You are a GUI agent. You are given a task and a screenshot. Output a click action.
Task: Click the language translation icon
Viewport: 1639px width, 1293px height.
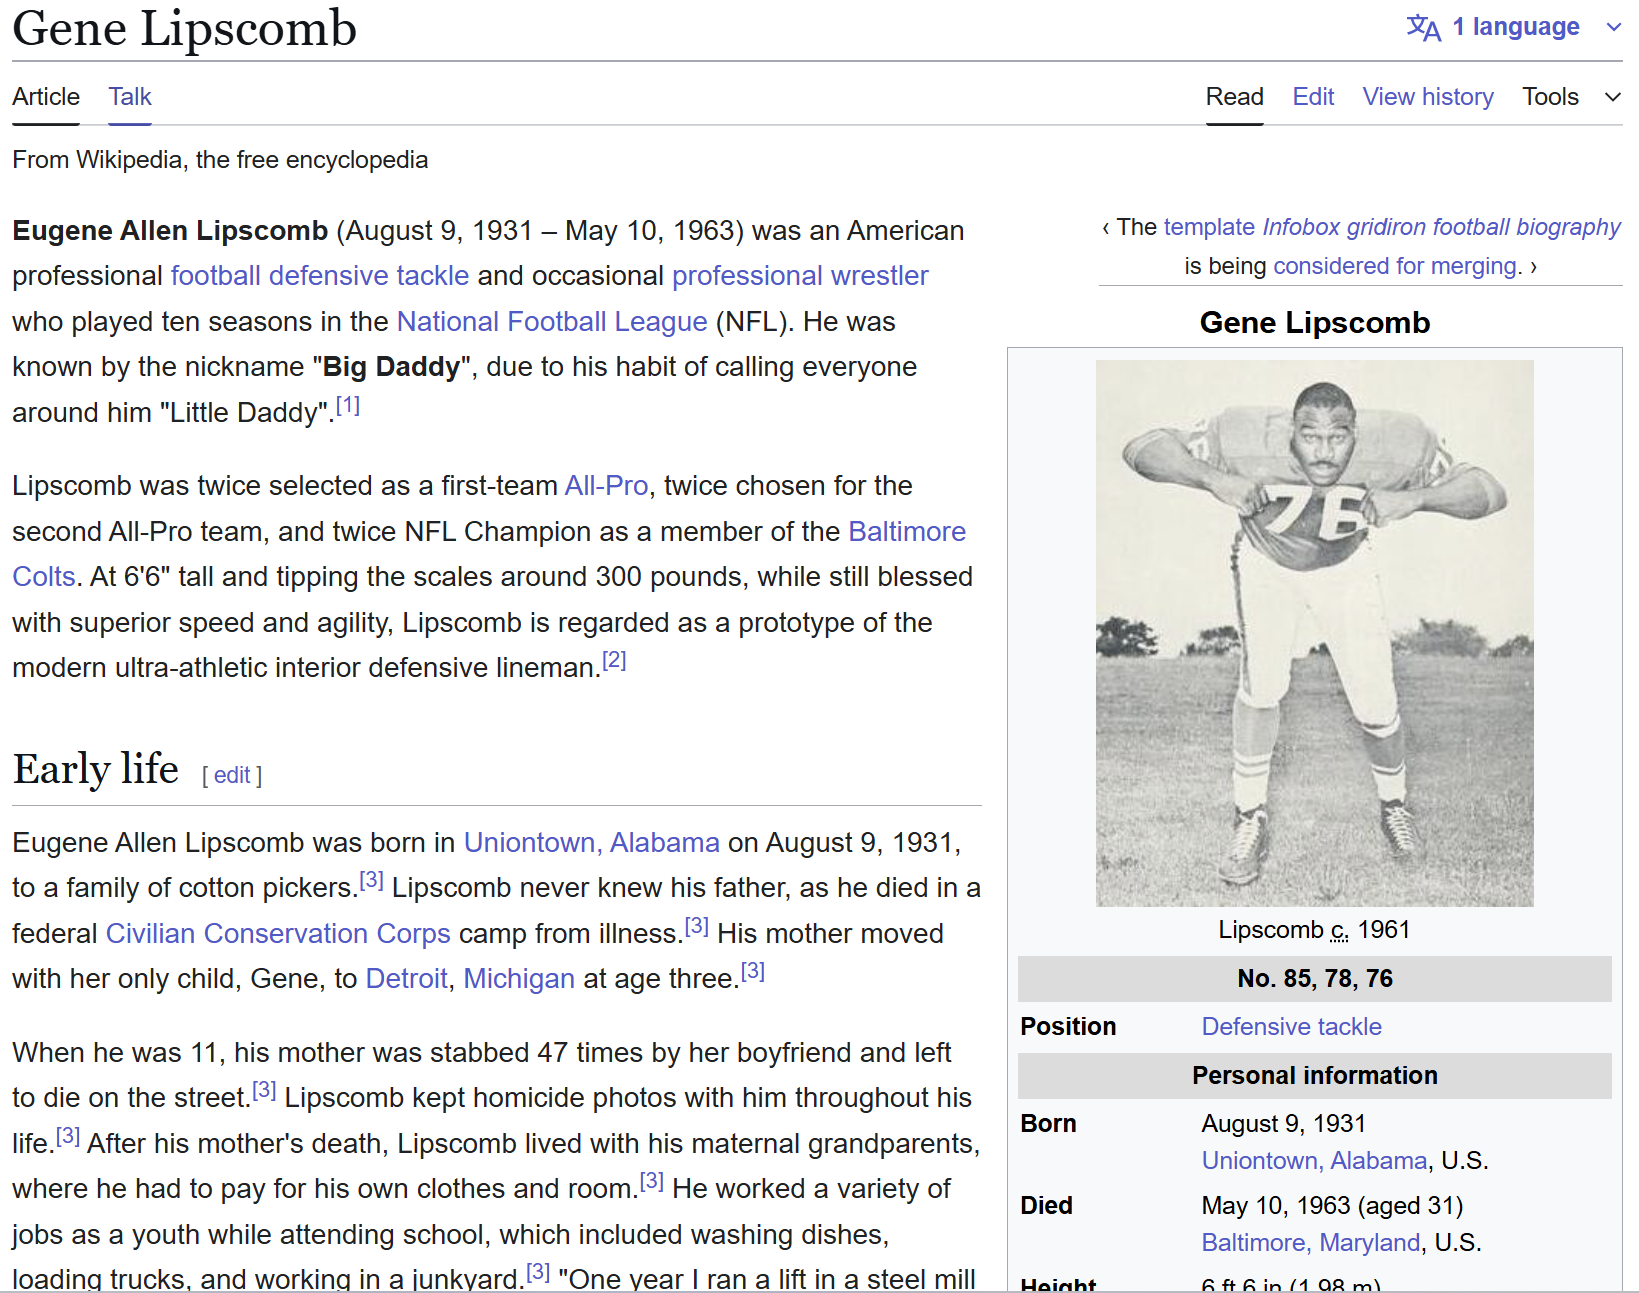click(x=1422, y=27)
